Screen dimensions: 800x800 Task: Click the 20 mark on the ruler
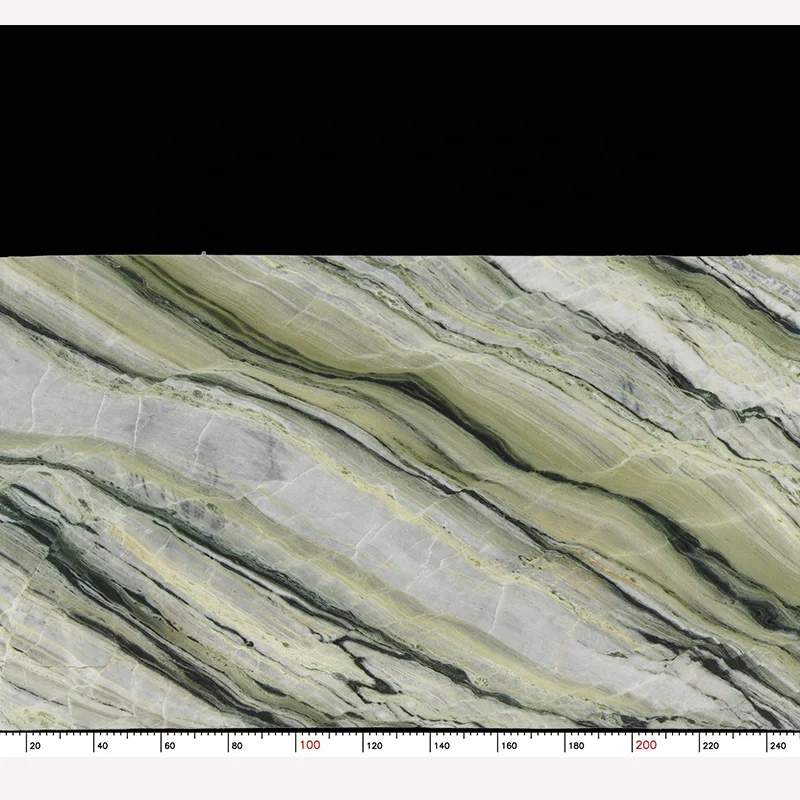tap(35, 745)
